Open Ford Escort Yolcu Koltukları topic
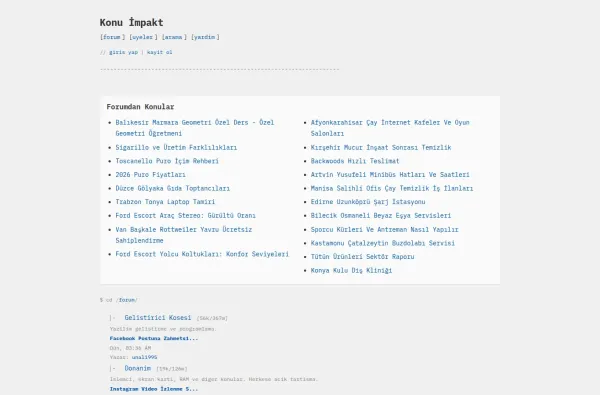The image size is (600, 395). click(x=202, y=254)
